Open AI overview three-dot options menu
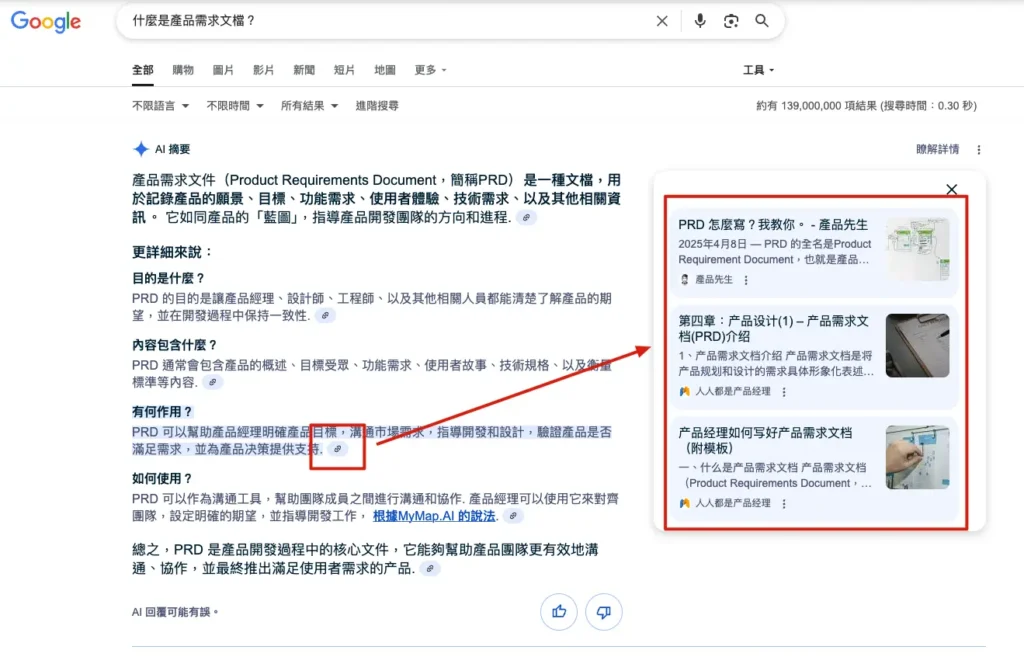Image resolution: width=1024 pixels, height=657 pixels. point(978,150)
